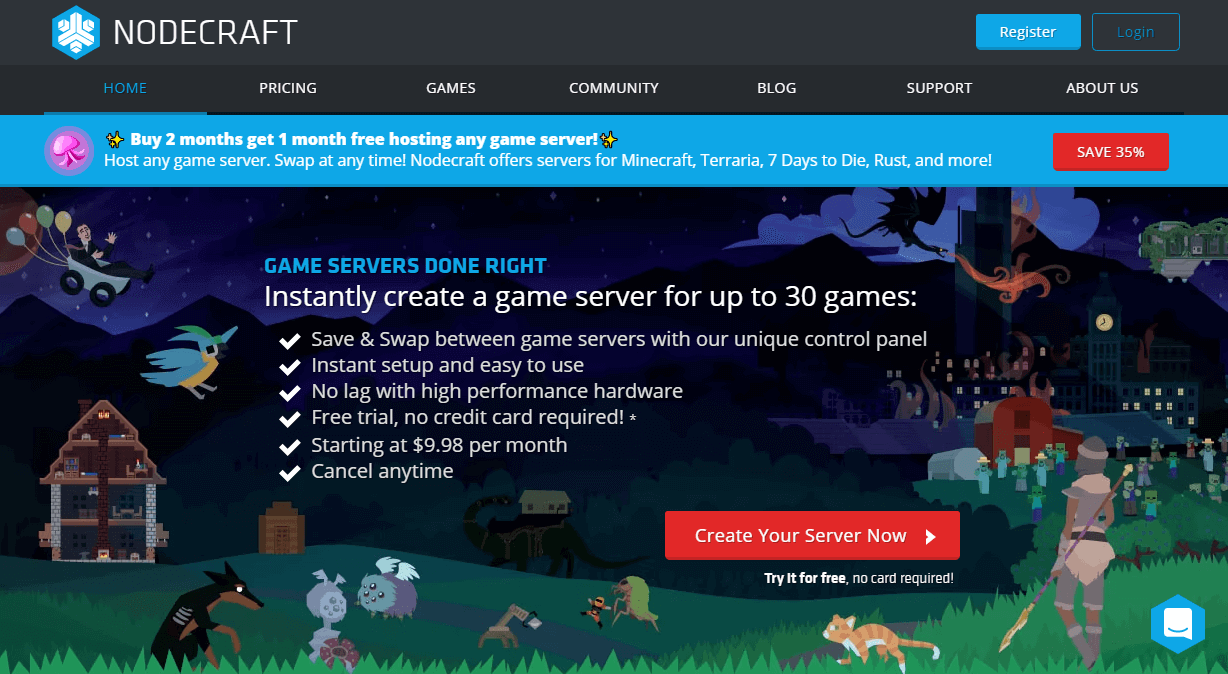Image resolution: width=1228 pixels, height=674 pixels.
Task: Click 'Instantly create a game server' headline
Action: coord(590,297)
